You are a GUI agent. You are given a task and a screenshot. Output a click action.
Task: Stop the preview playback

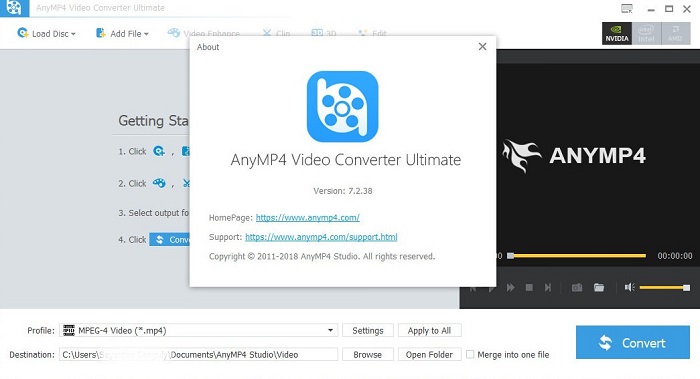[x=529, y=287]
